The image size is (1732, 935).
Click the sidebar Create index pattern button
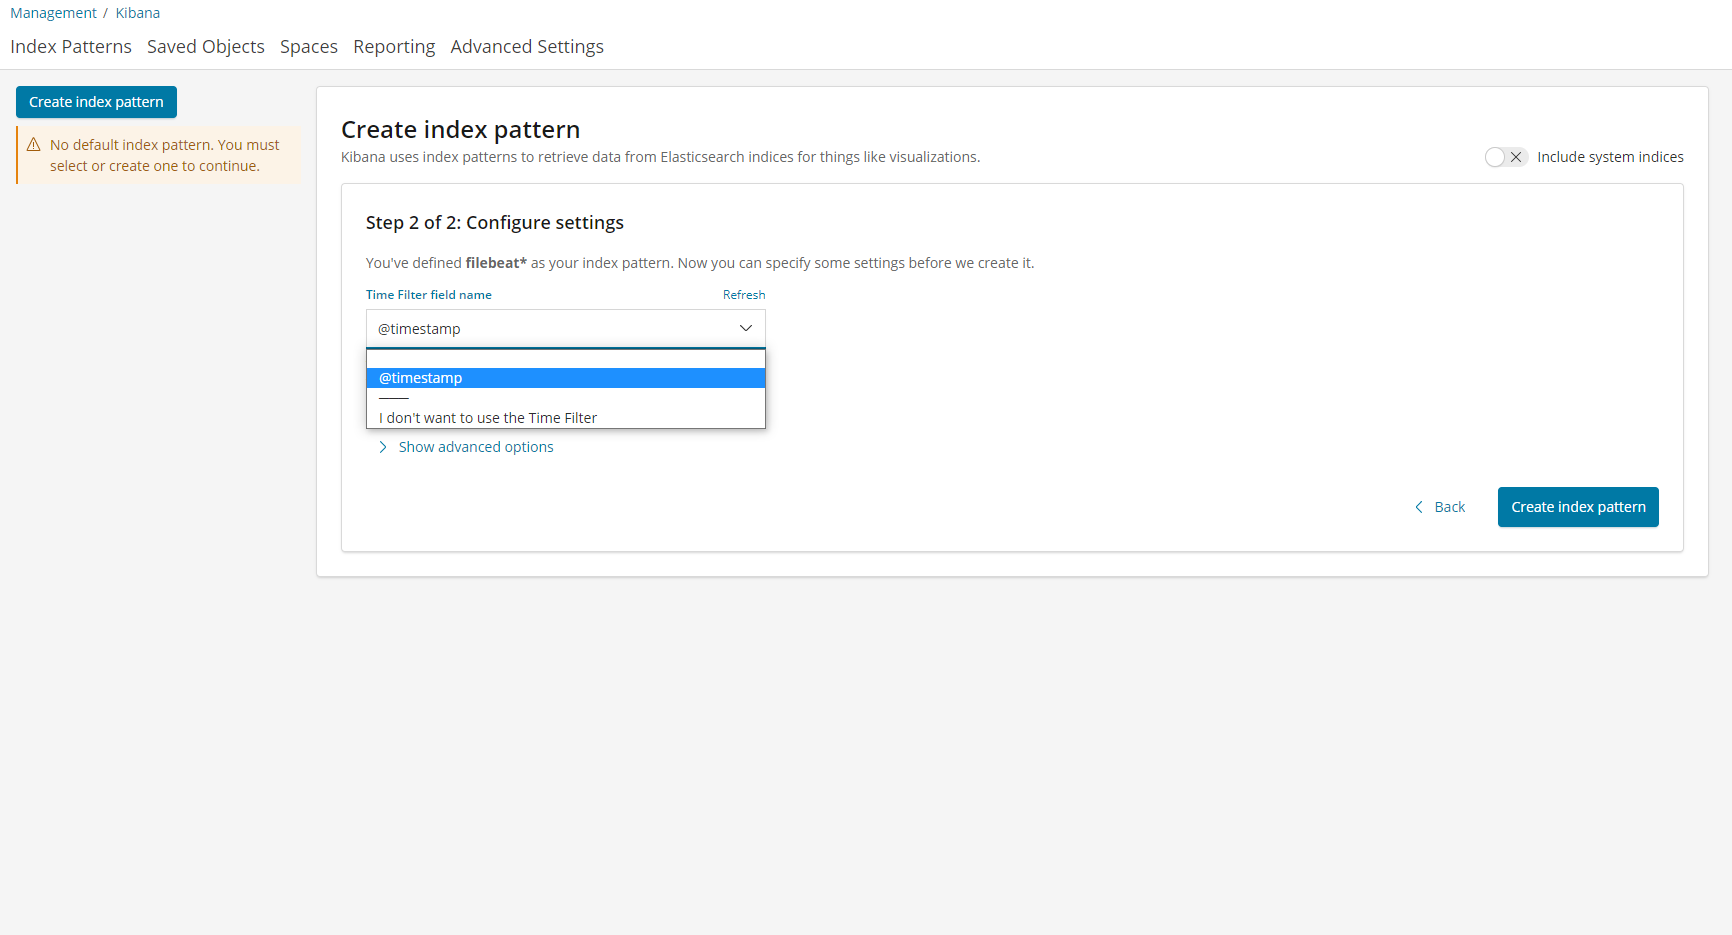pos(96,102)
